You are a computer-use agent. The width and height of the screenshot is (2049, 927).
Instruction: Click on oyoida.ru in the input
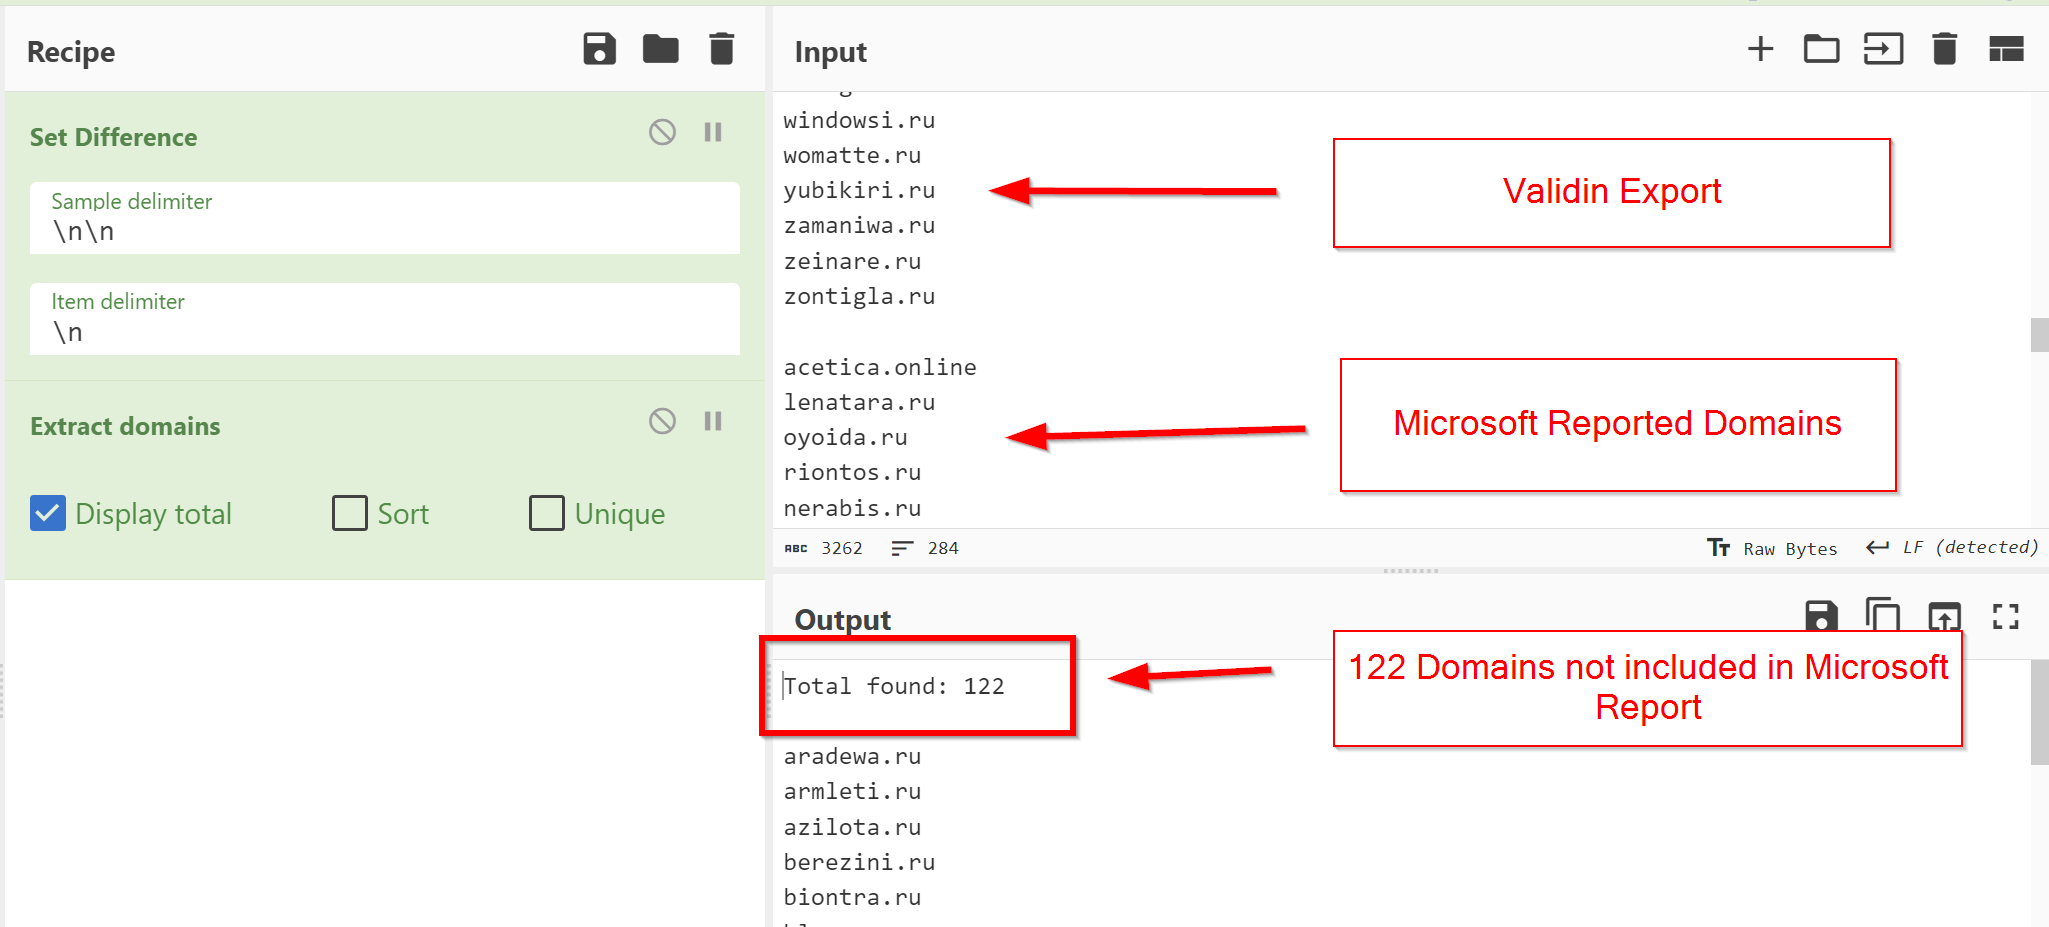point(845,437)
